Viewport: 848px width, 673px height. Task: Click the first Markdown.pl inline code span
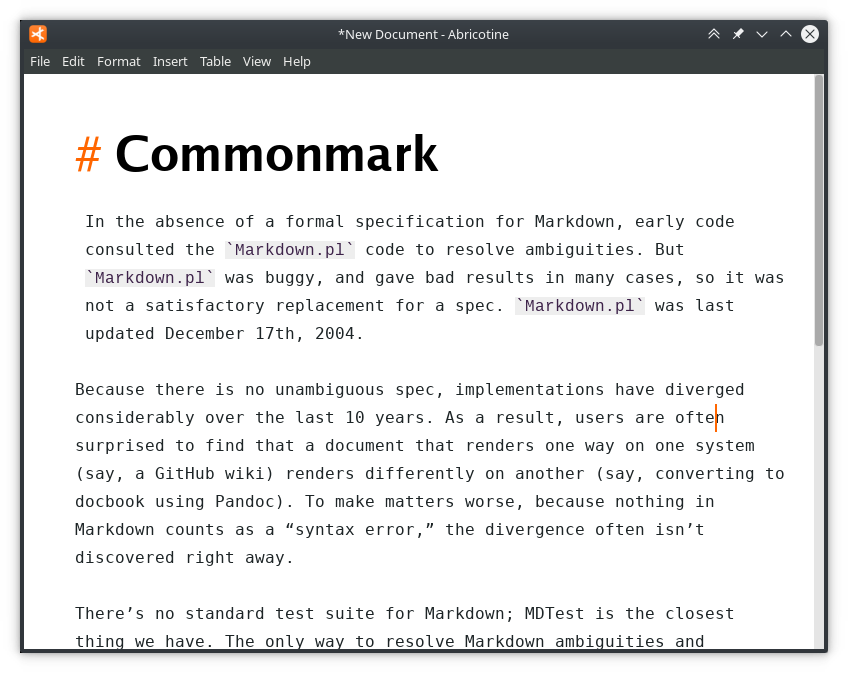tap(289, 249)
